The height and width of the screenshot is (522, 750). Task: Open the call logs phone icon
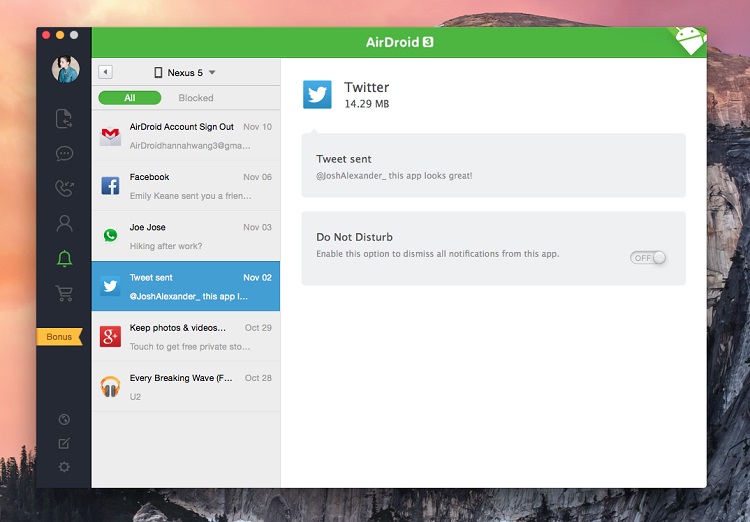click(x=64, y=189)
